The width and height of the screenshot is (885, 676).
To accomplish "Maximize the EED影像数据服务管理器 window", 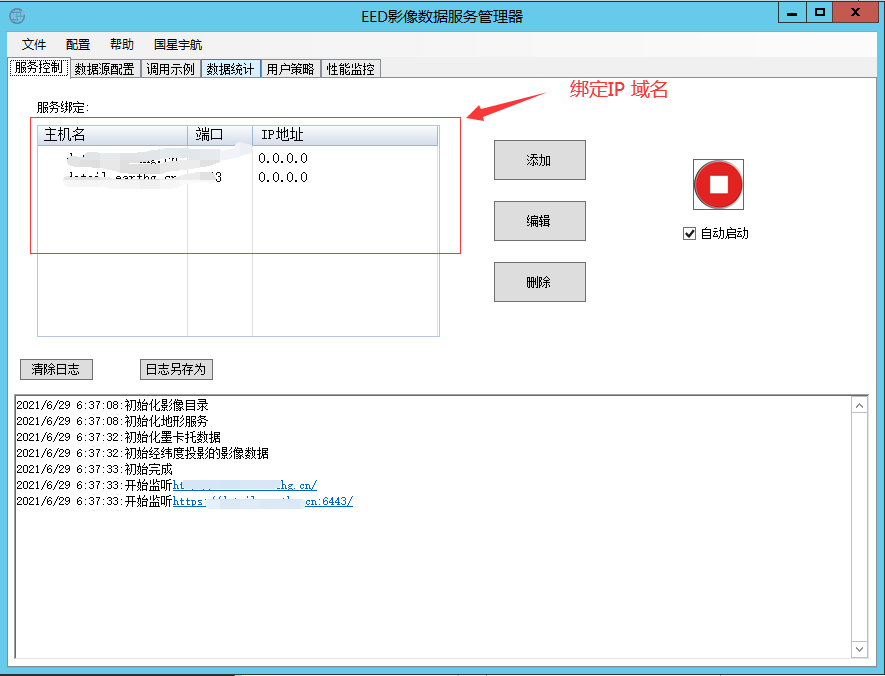I will click(x=820, y=13).
